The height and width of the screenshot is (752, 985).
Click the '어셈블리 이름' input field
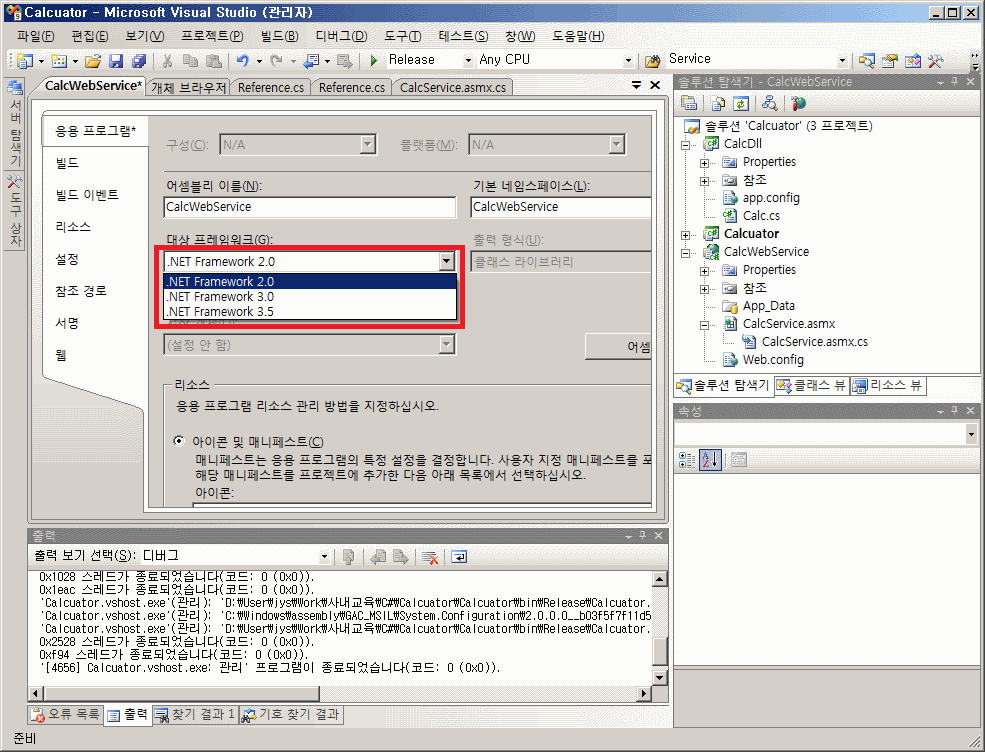point(310,207)
